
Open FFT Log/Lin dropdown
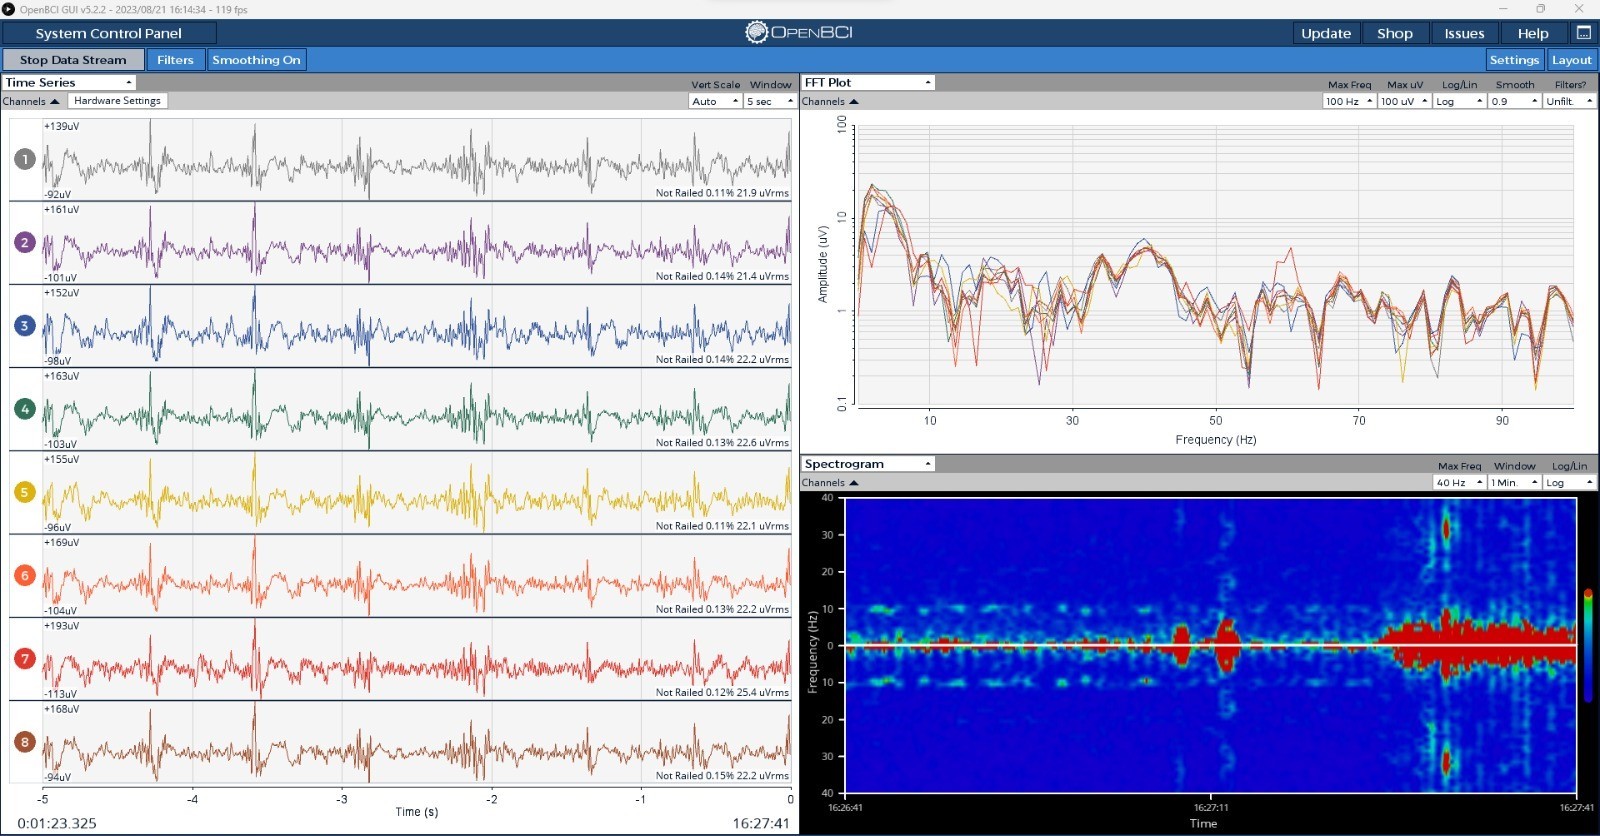[x=1459, y=101]
